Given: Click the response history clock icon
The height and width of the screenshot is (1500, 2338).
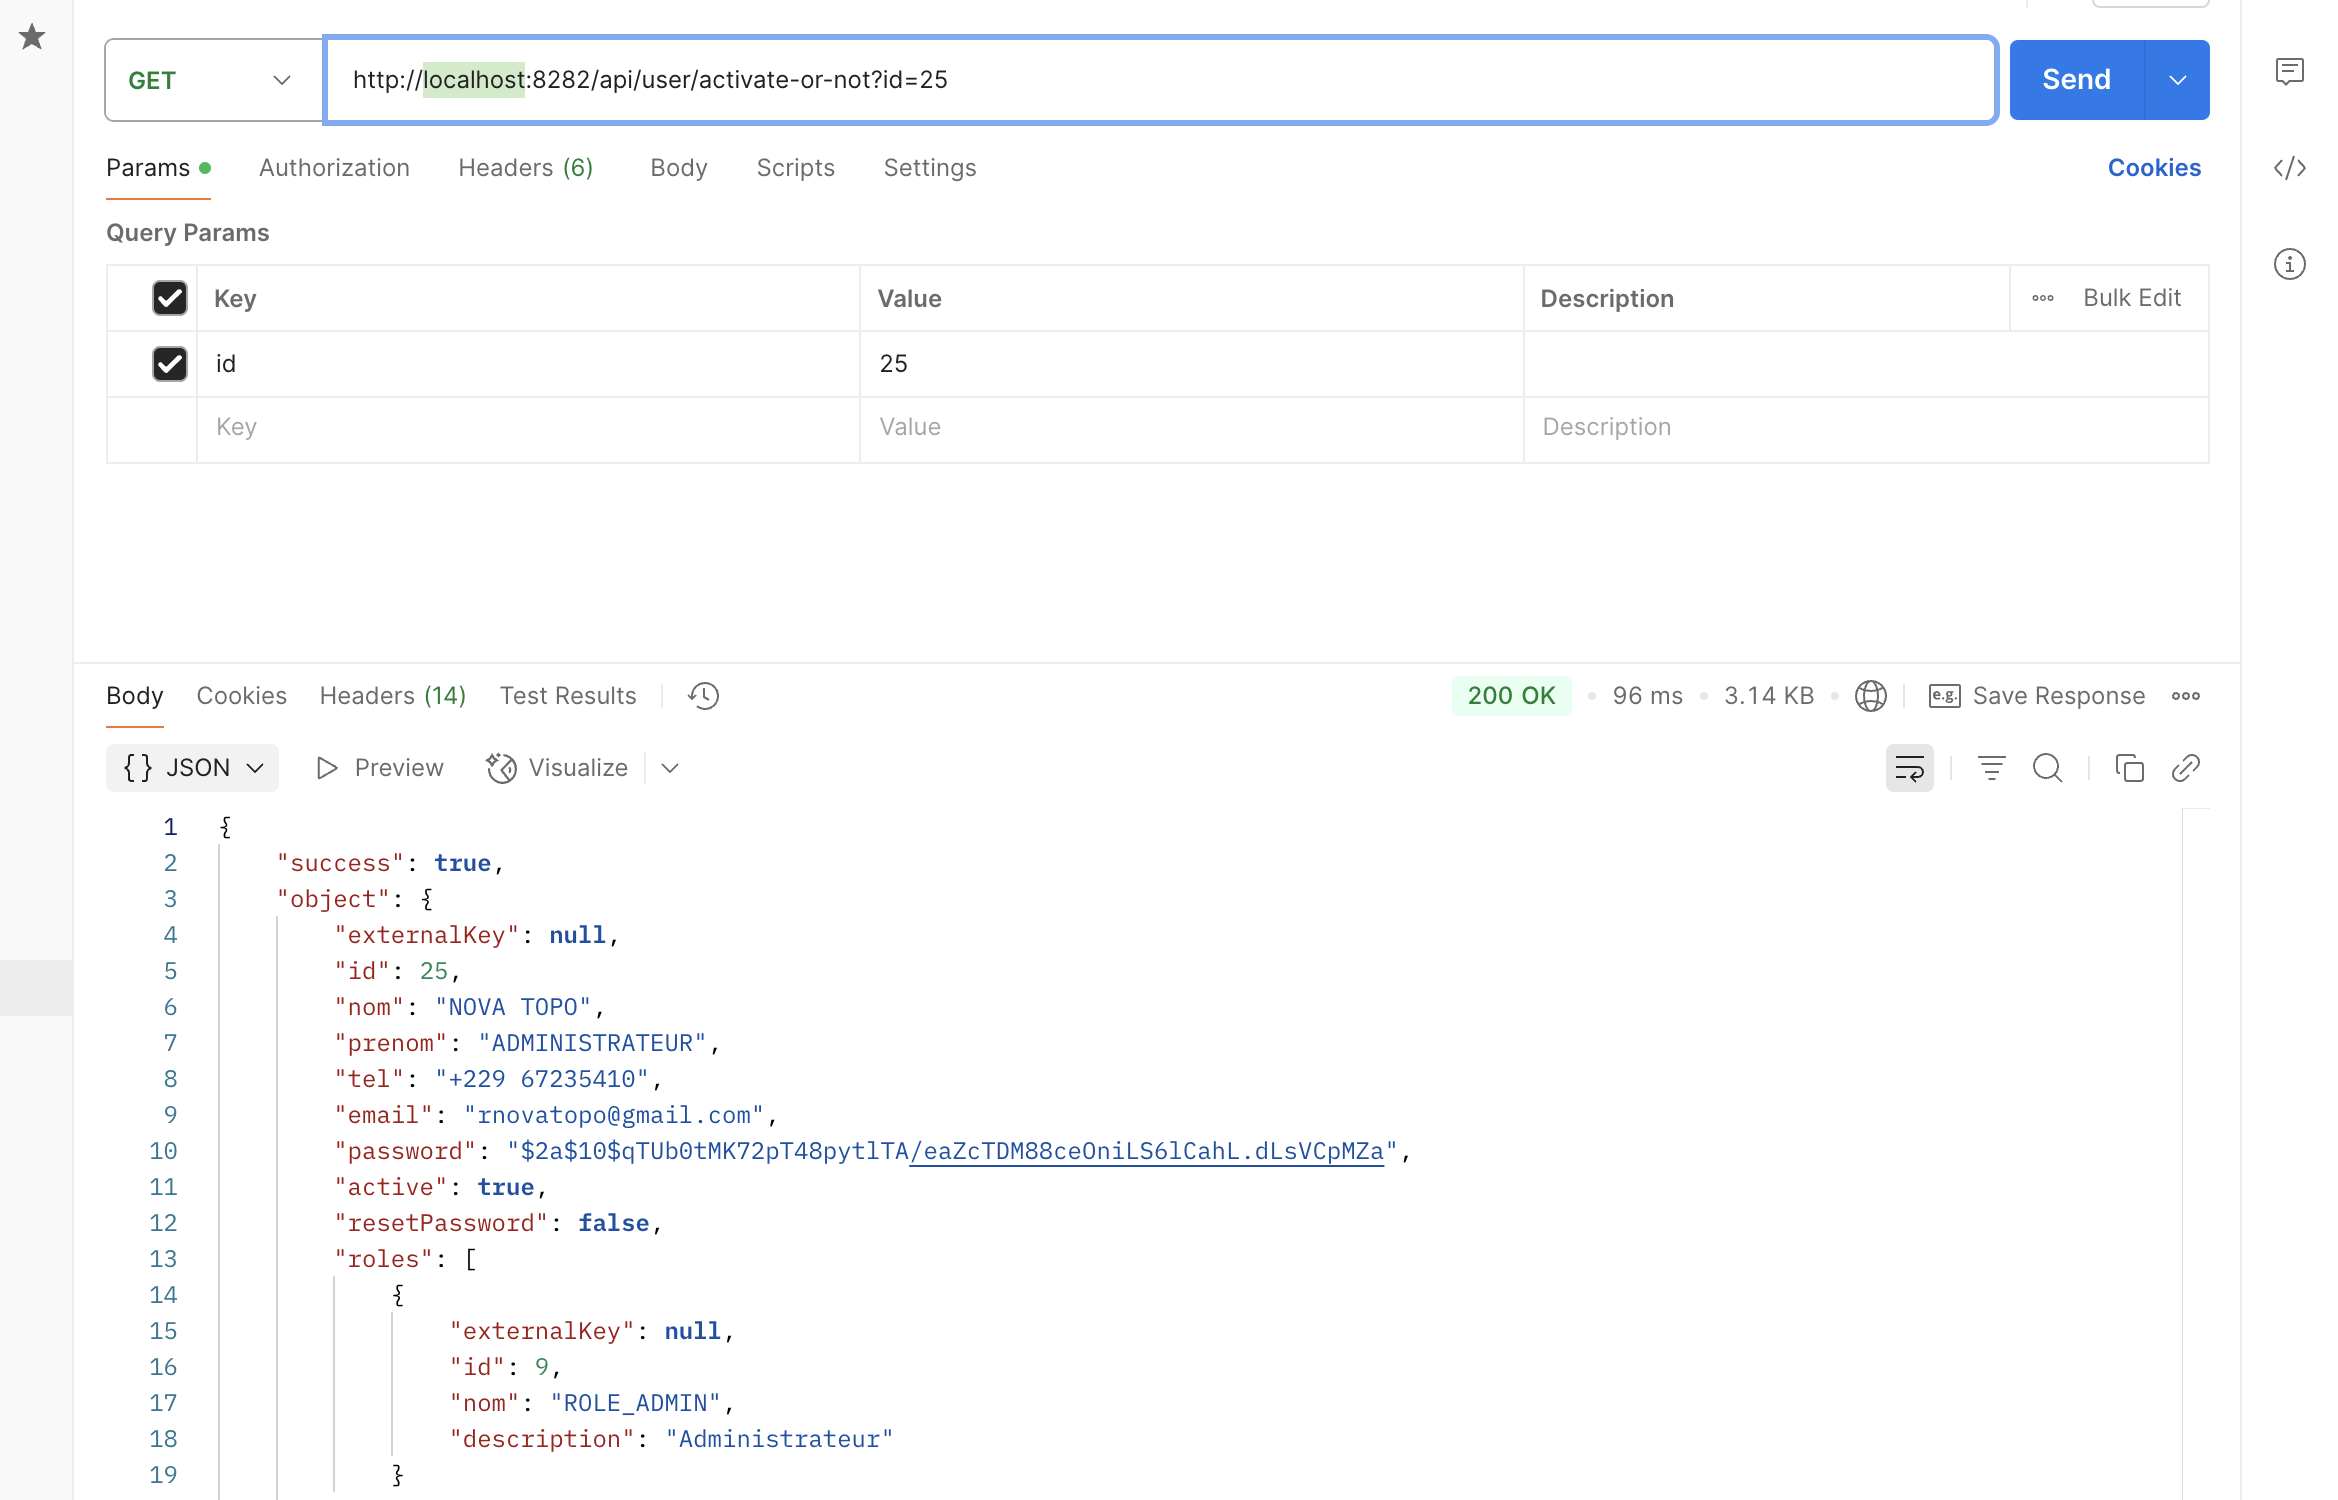Looking at the screenshot, I should (x=703, y=696).
